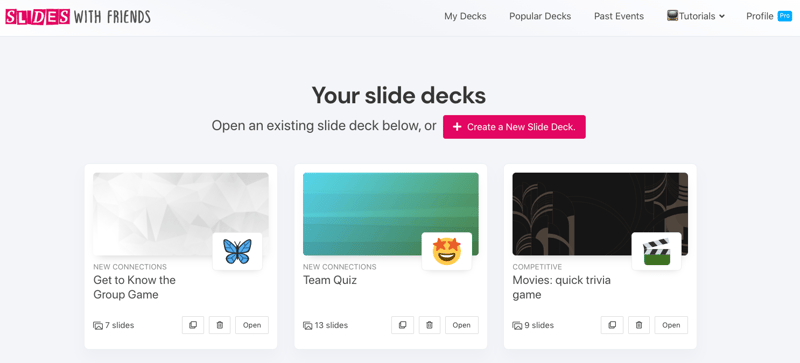Go to My Decks

coord(465,16)
